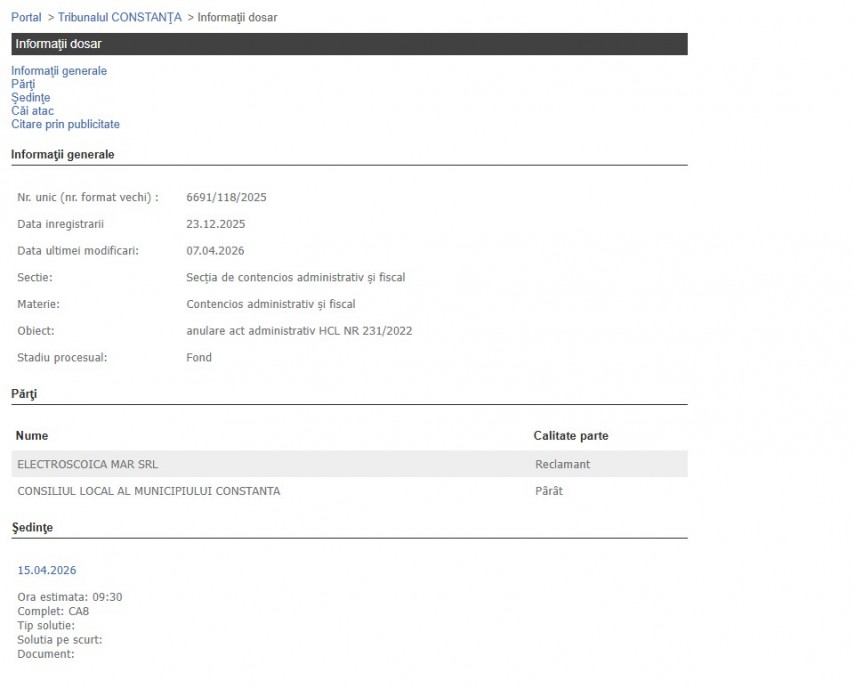This screenshot has width=855, height=689.
Task: Click case number 6691/118/2025
Action: 226,197
